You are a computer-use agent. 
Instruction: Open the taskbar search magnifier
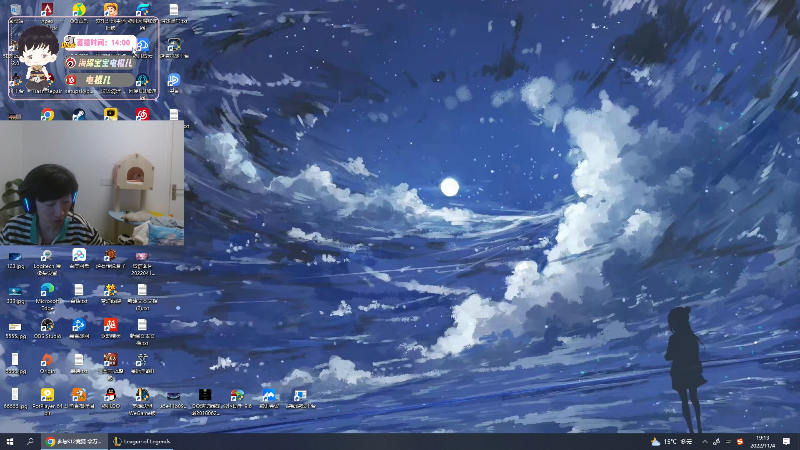[30, 441]
